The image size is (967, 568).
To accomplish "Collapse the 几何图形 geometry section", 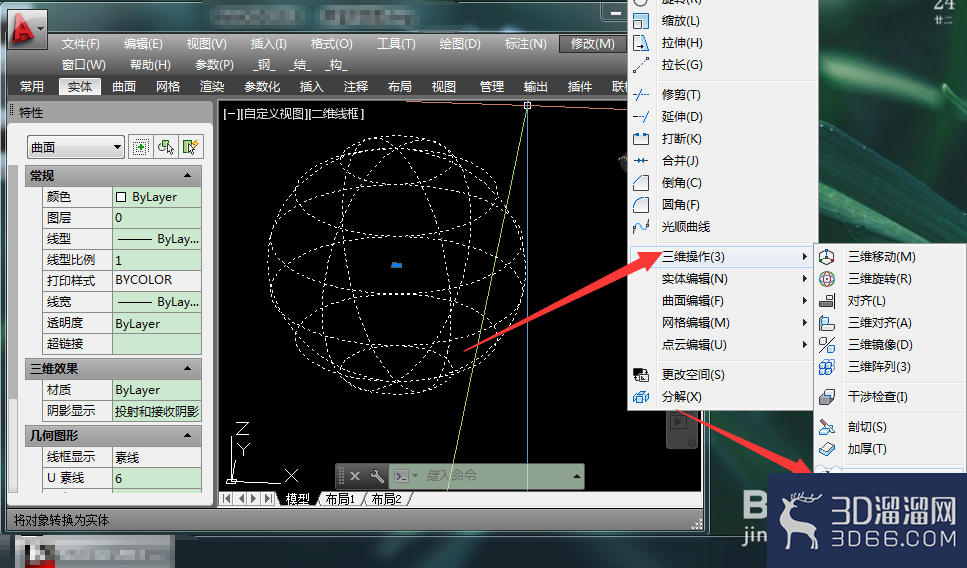I will pyautogui.click(x=187, y=435).
